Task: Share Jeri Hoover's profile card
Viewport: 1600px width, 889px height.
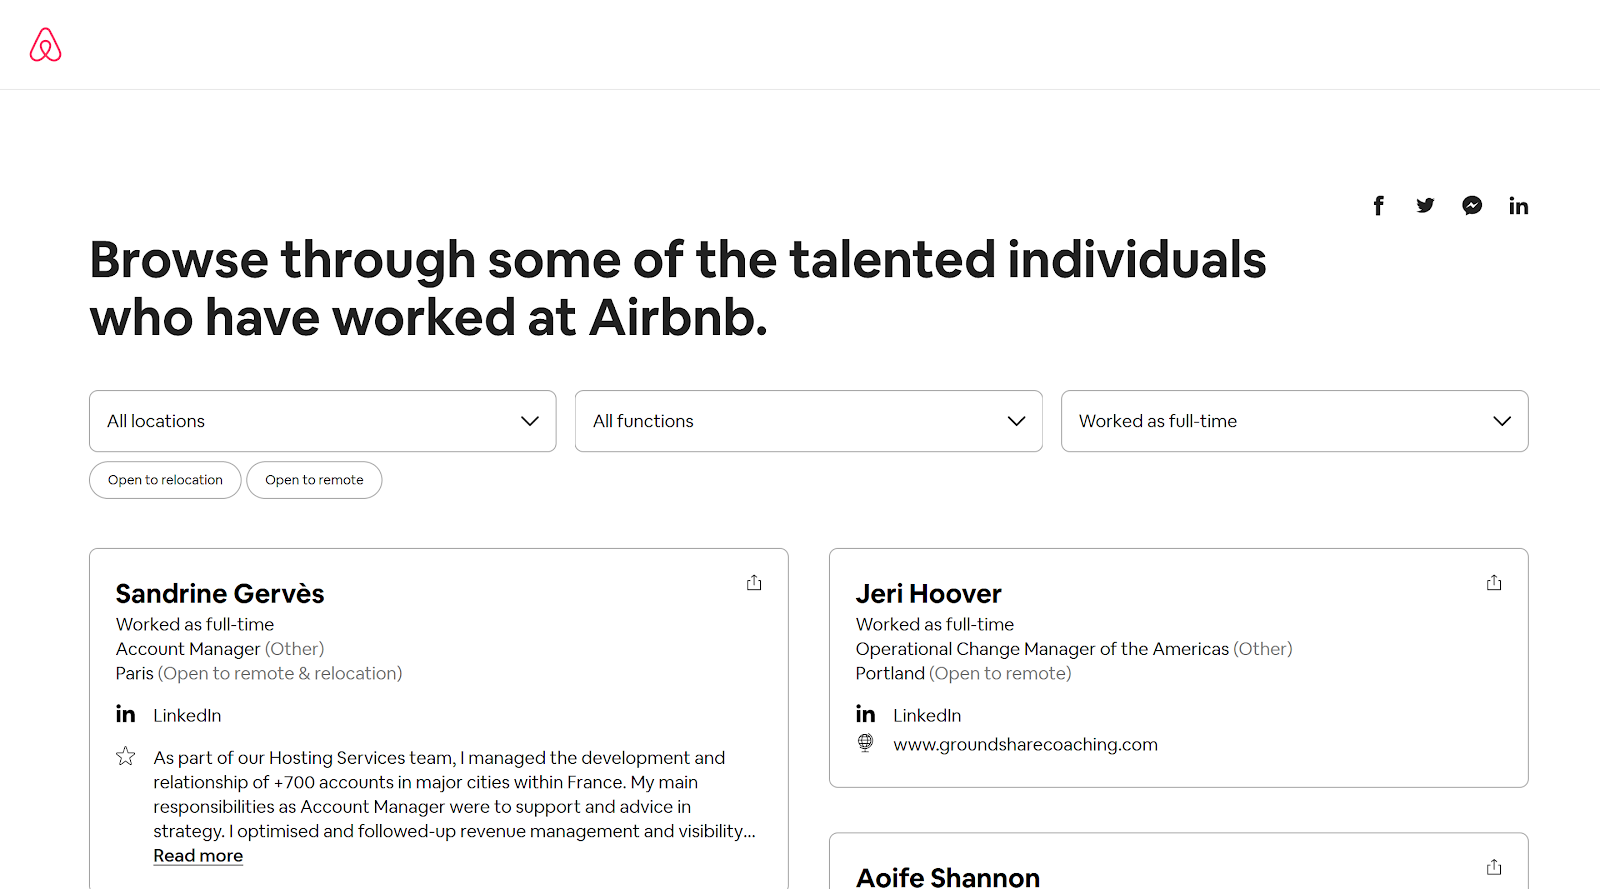Action: click(1494, 582)
